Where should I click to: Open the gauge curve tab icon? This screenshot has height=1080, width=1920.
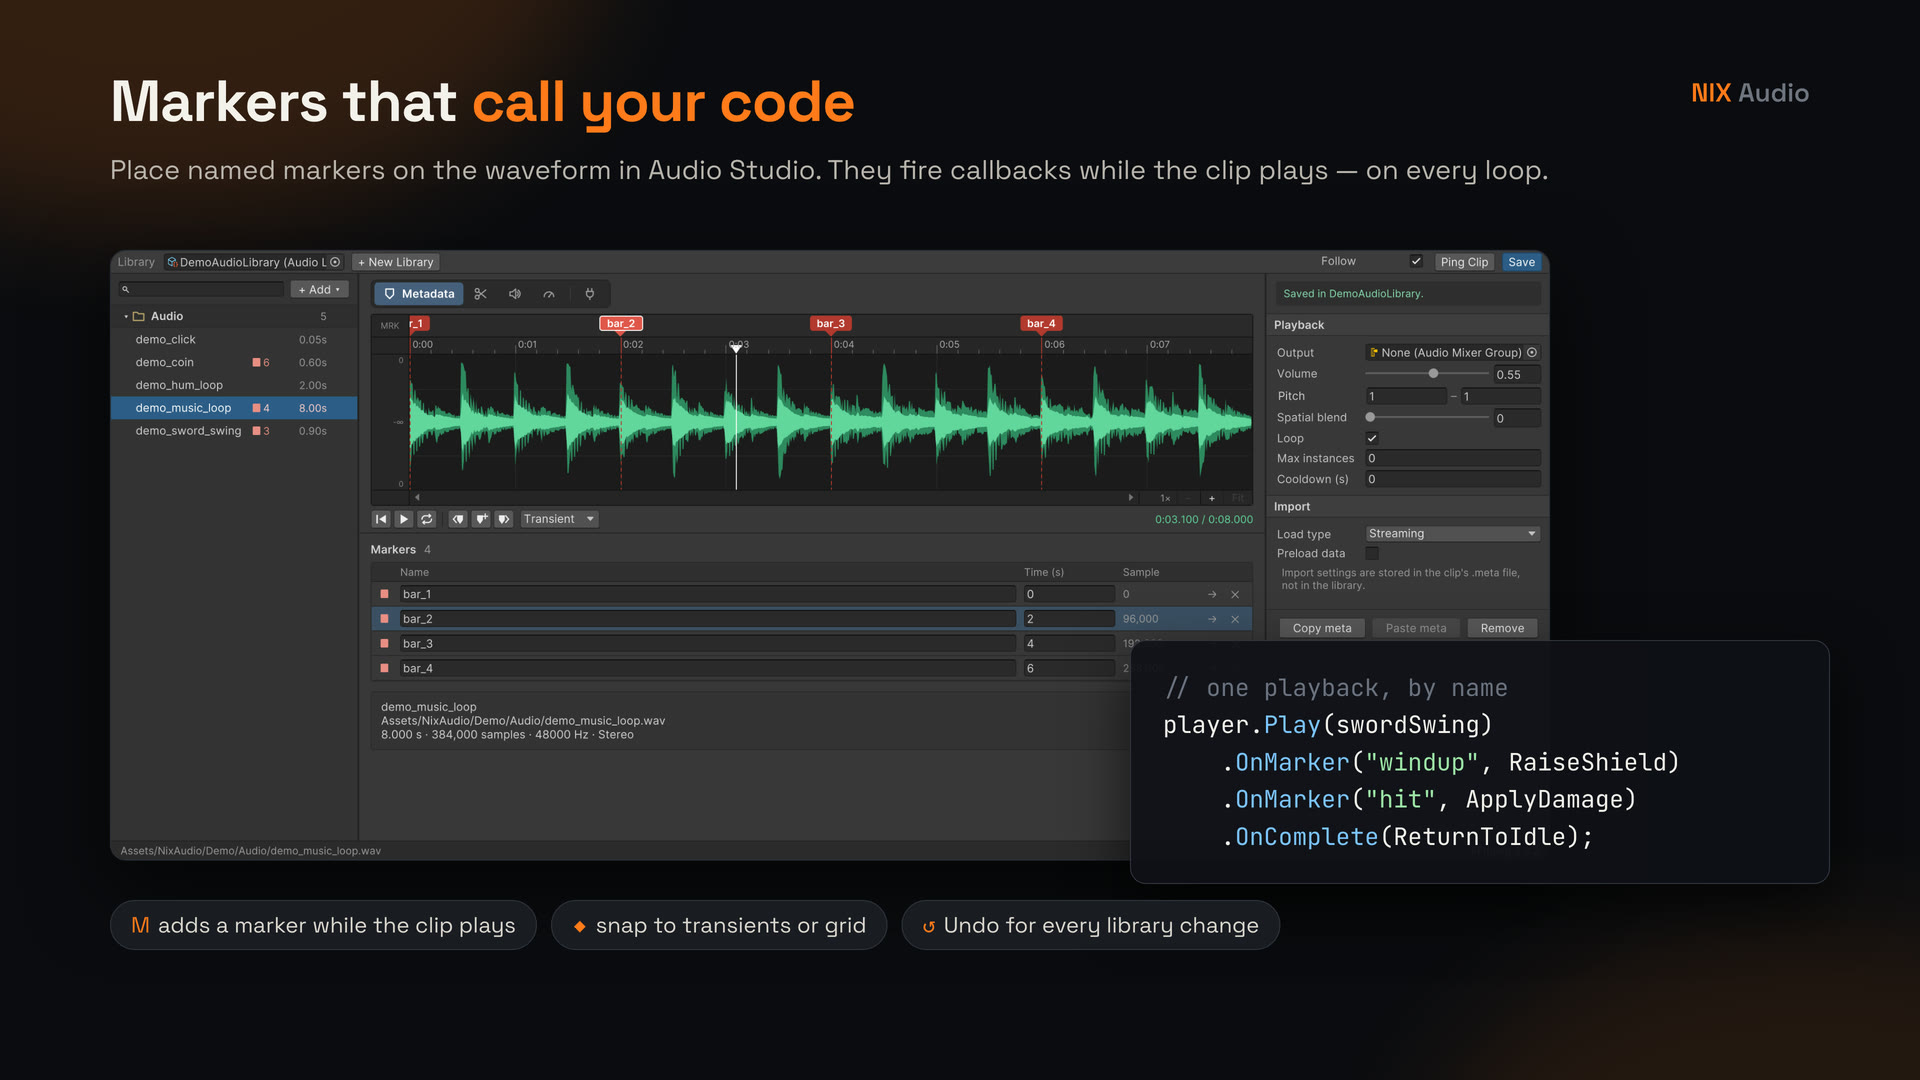(549, 294)
